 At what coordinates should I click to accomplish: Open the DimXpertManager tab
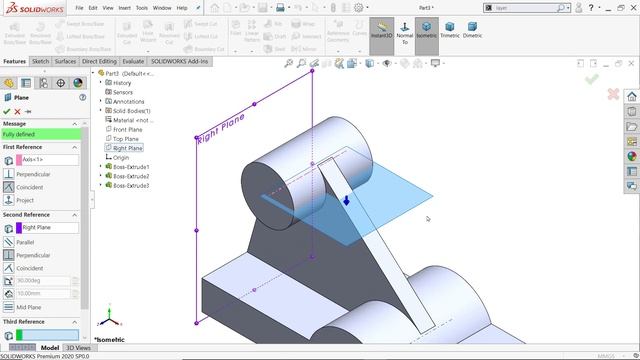(x=60, y=83)
